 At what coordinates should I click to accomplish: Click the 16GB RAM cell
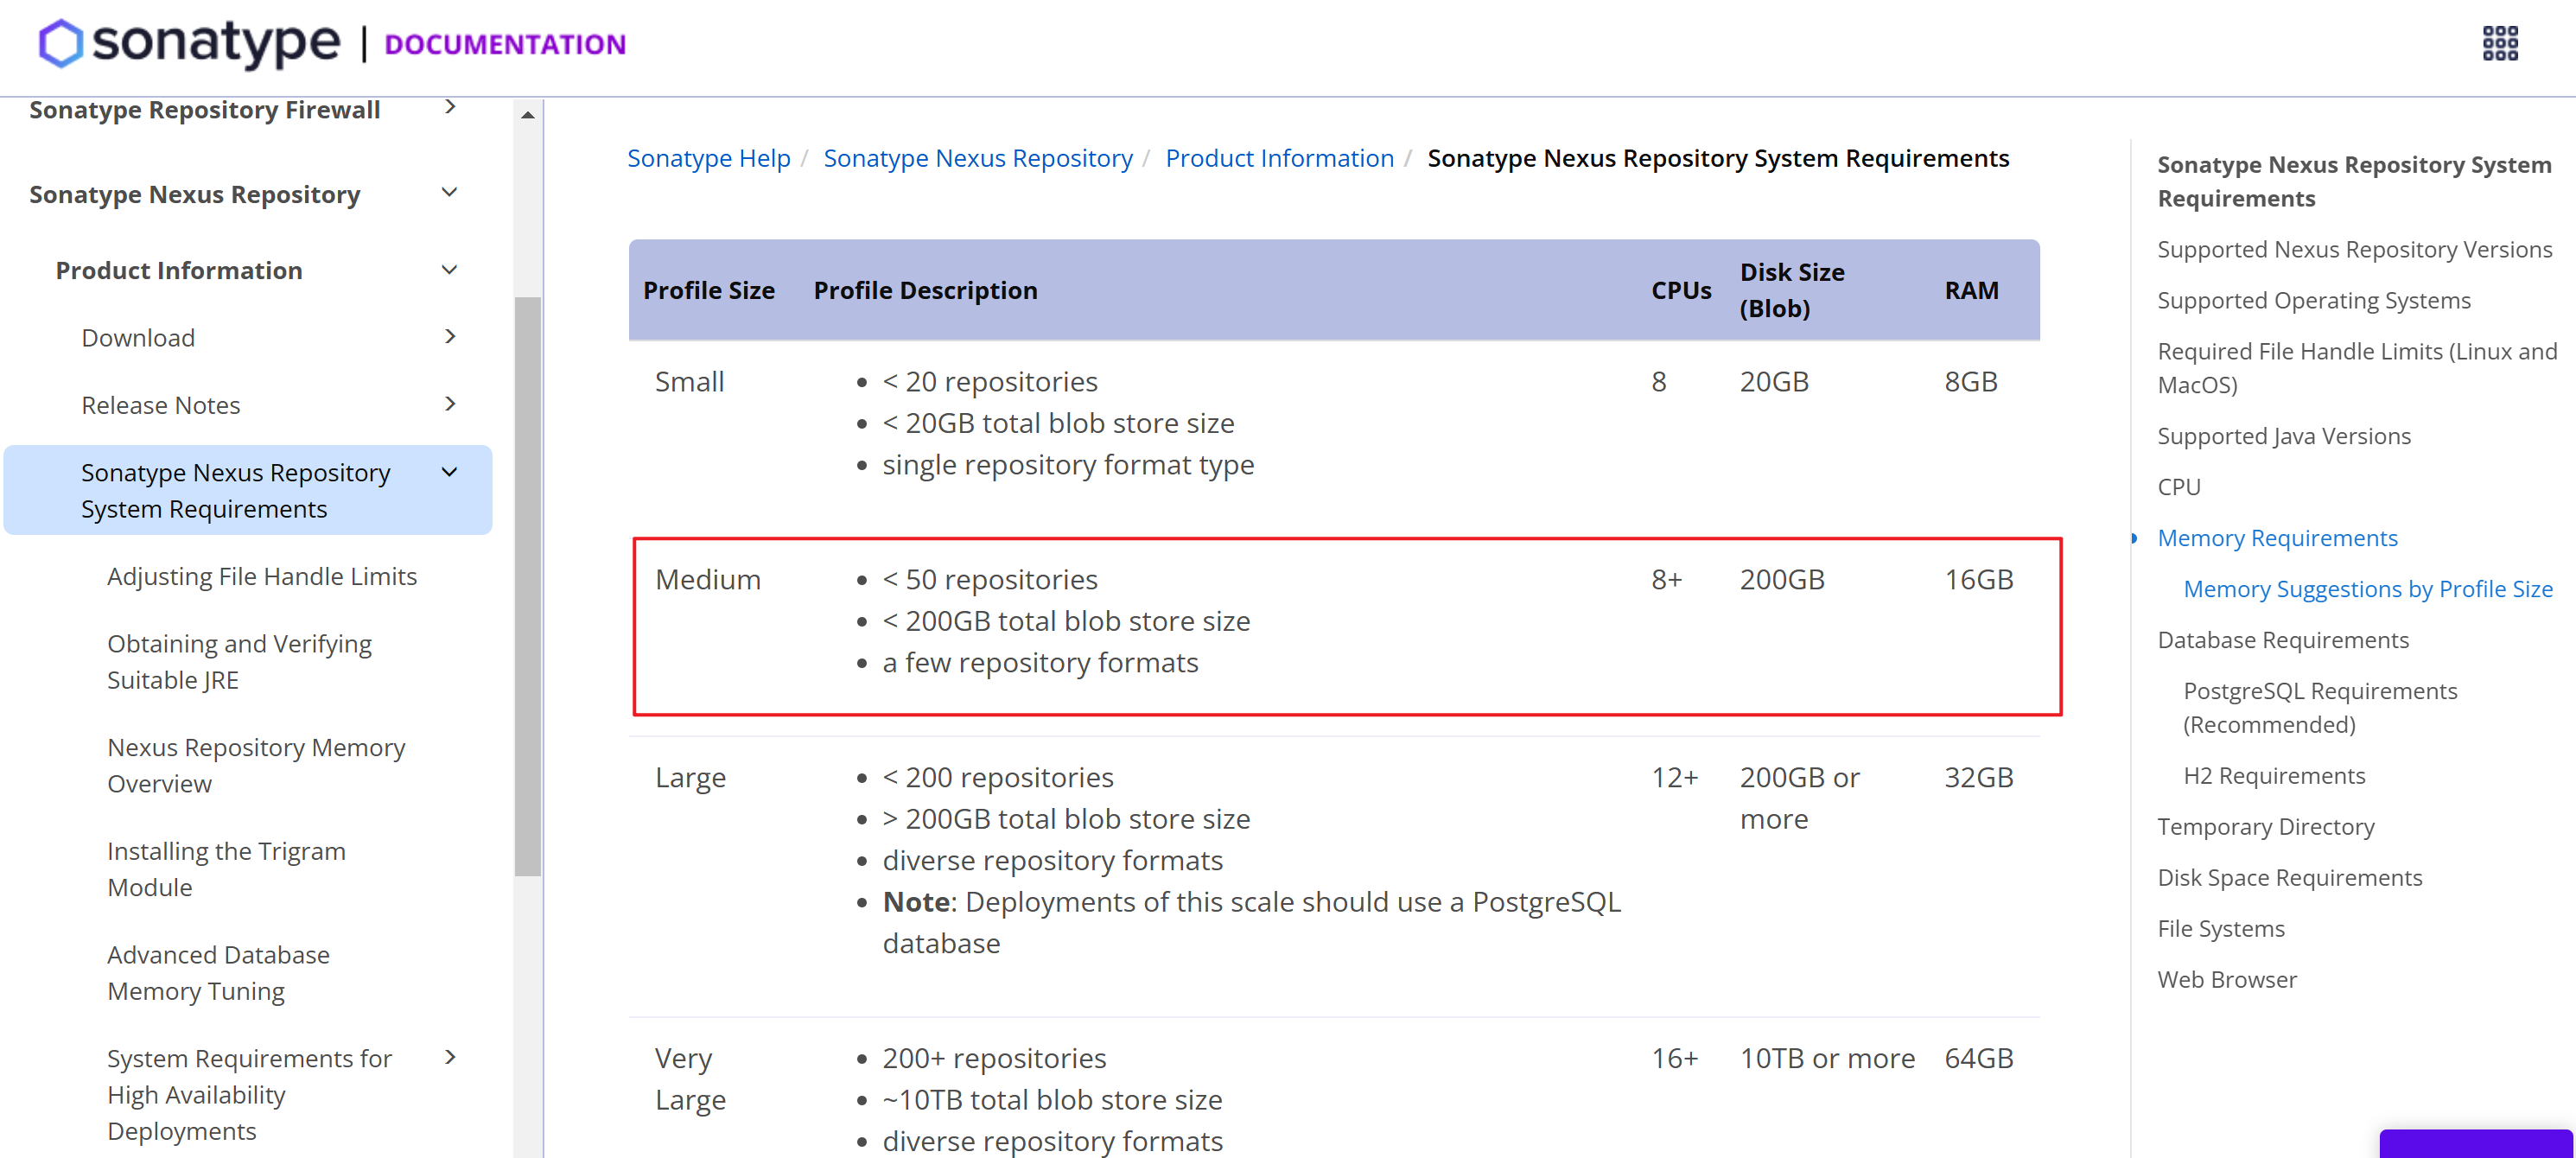[1978, 580]
